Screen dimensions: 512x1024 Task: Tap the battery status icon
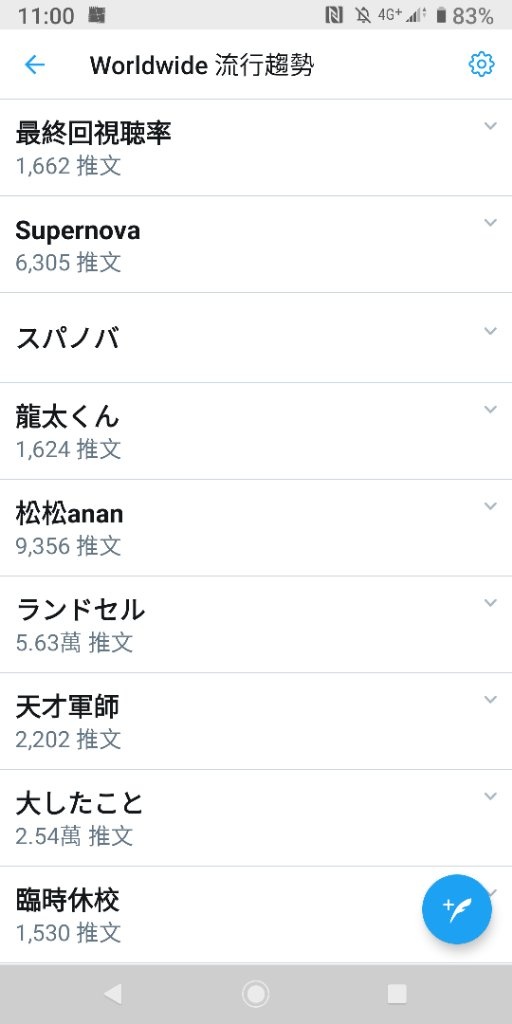(441, 16)
